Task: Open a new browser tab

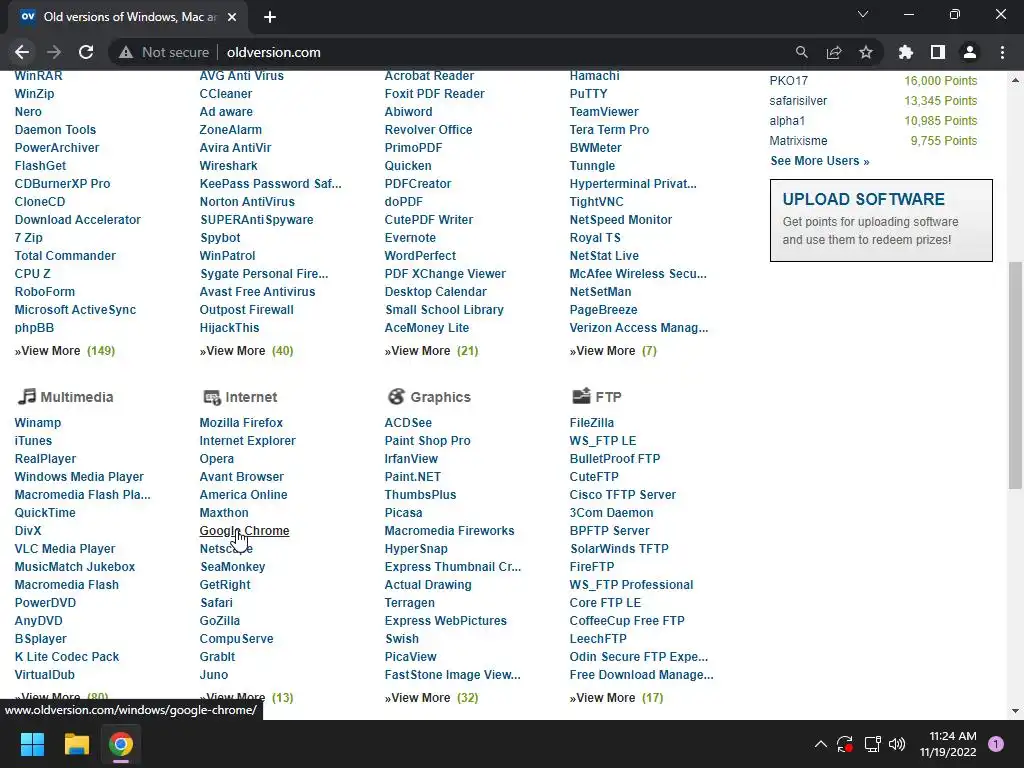Action: coord(270,17)
